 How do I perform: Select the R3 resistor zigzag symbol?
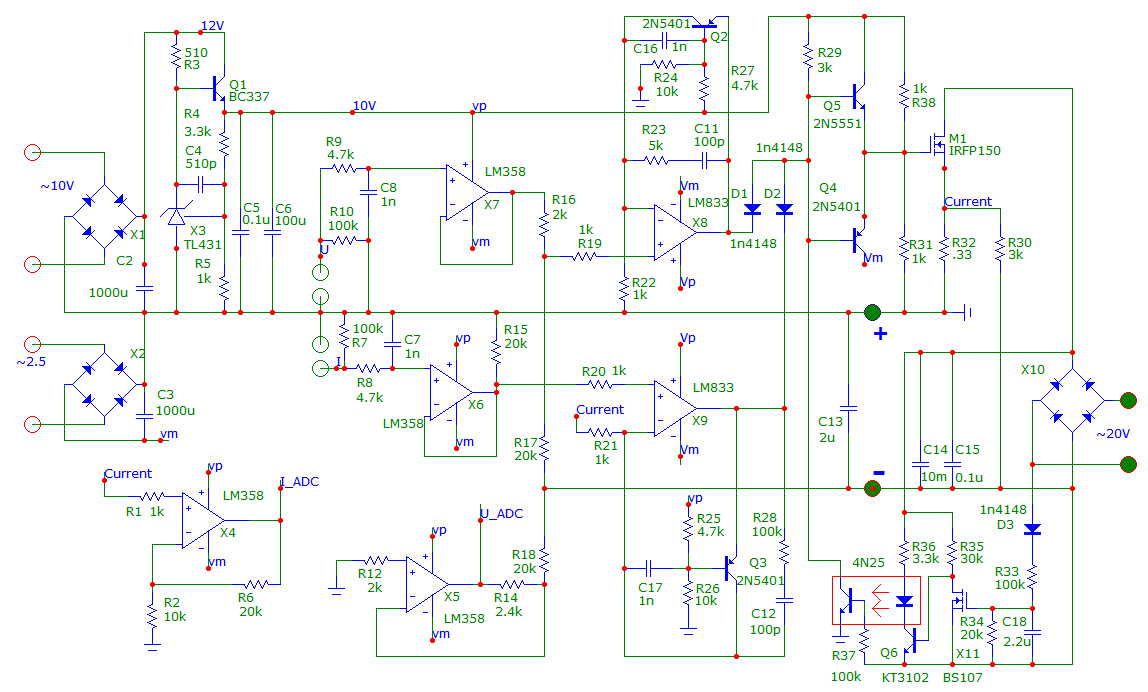coord(176,56)
